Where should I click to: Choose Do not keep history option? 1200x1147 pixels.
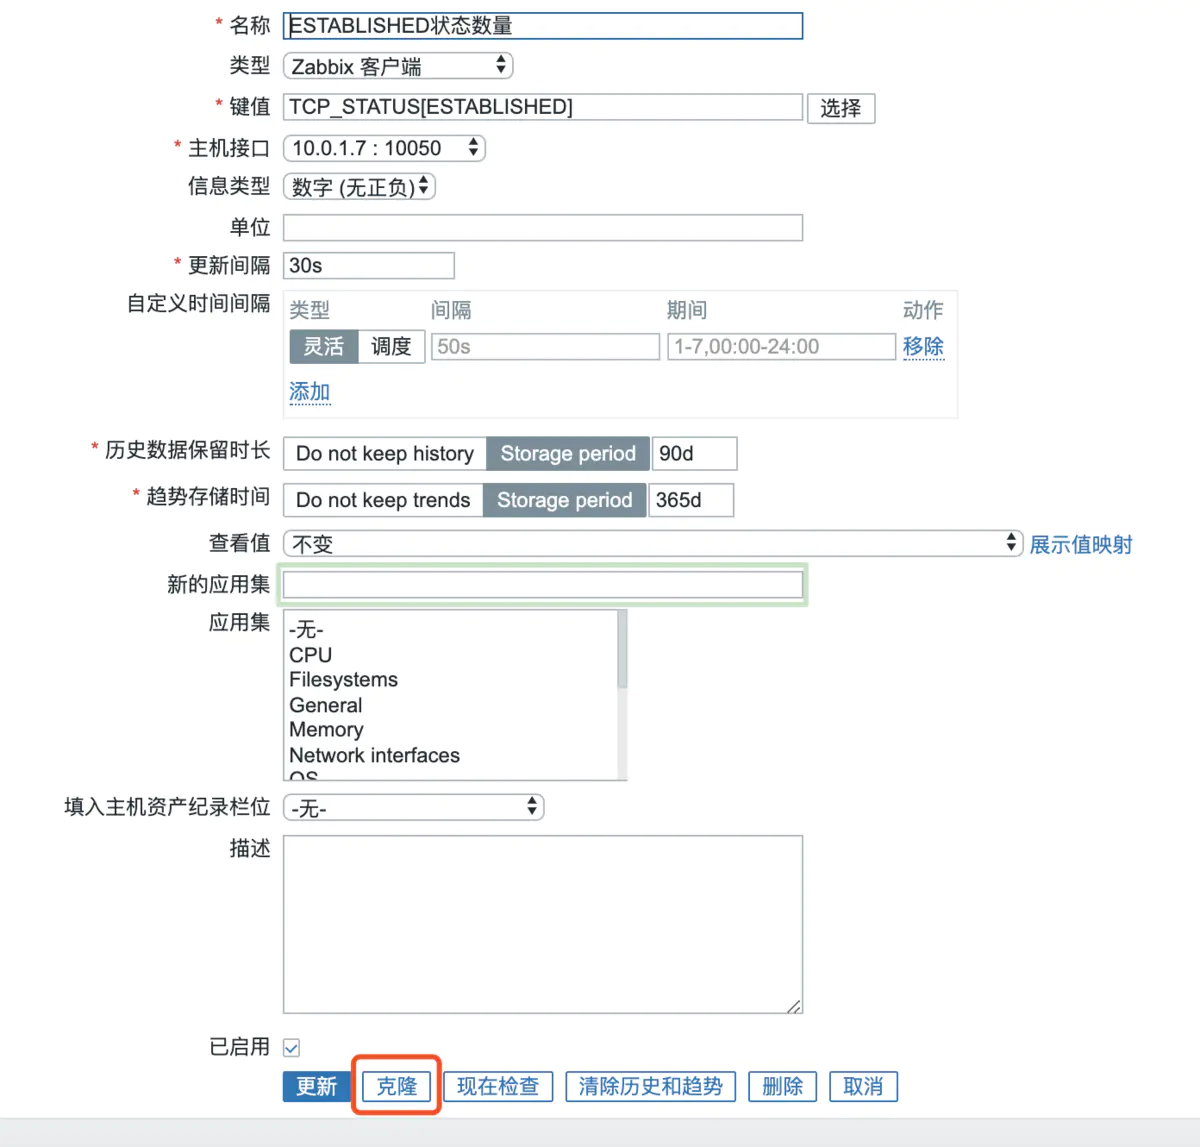click(383, 453)
